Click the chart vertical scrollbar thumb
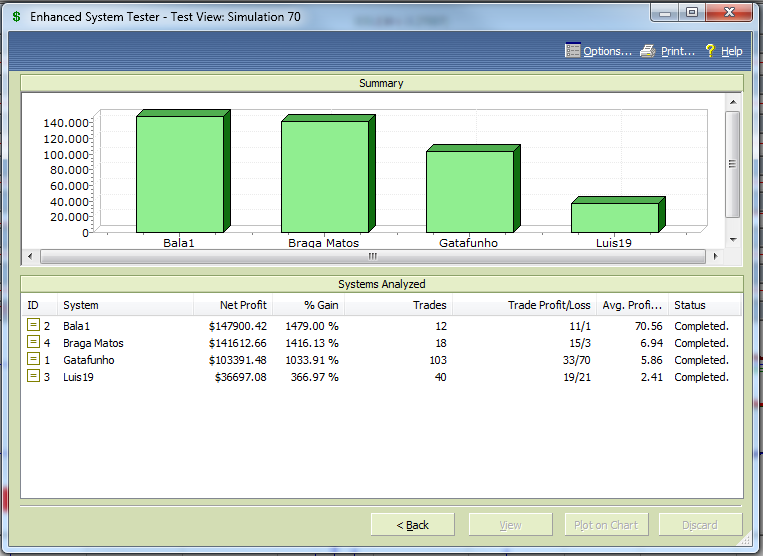Viewport: 763px width, 556px height. click(x=733, y=164)
